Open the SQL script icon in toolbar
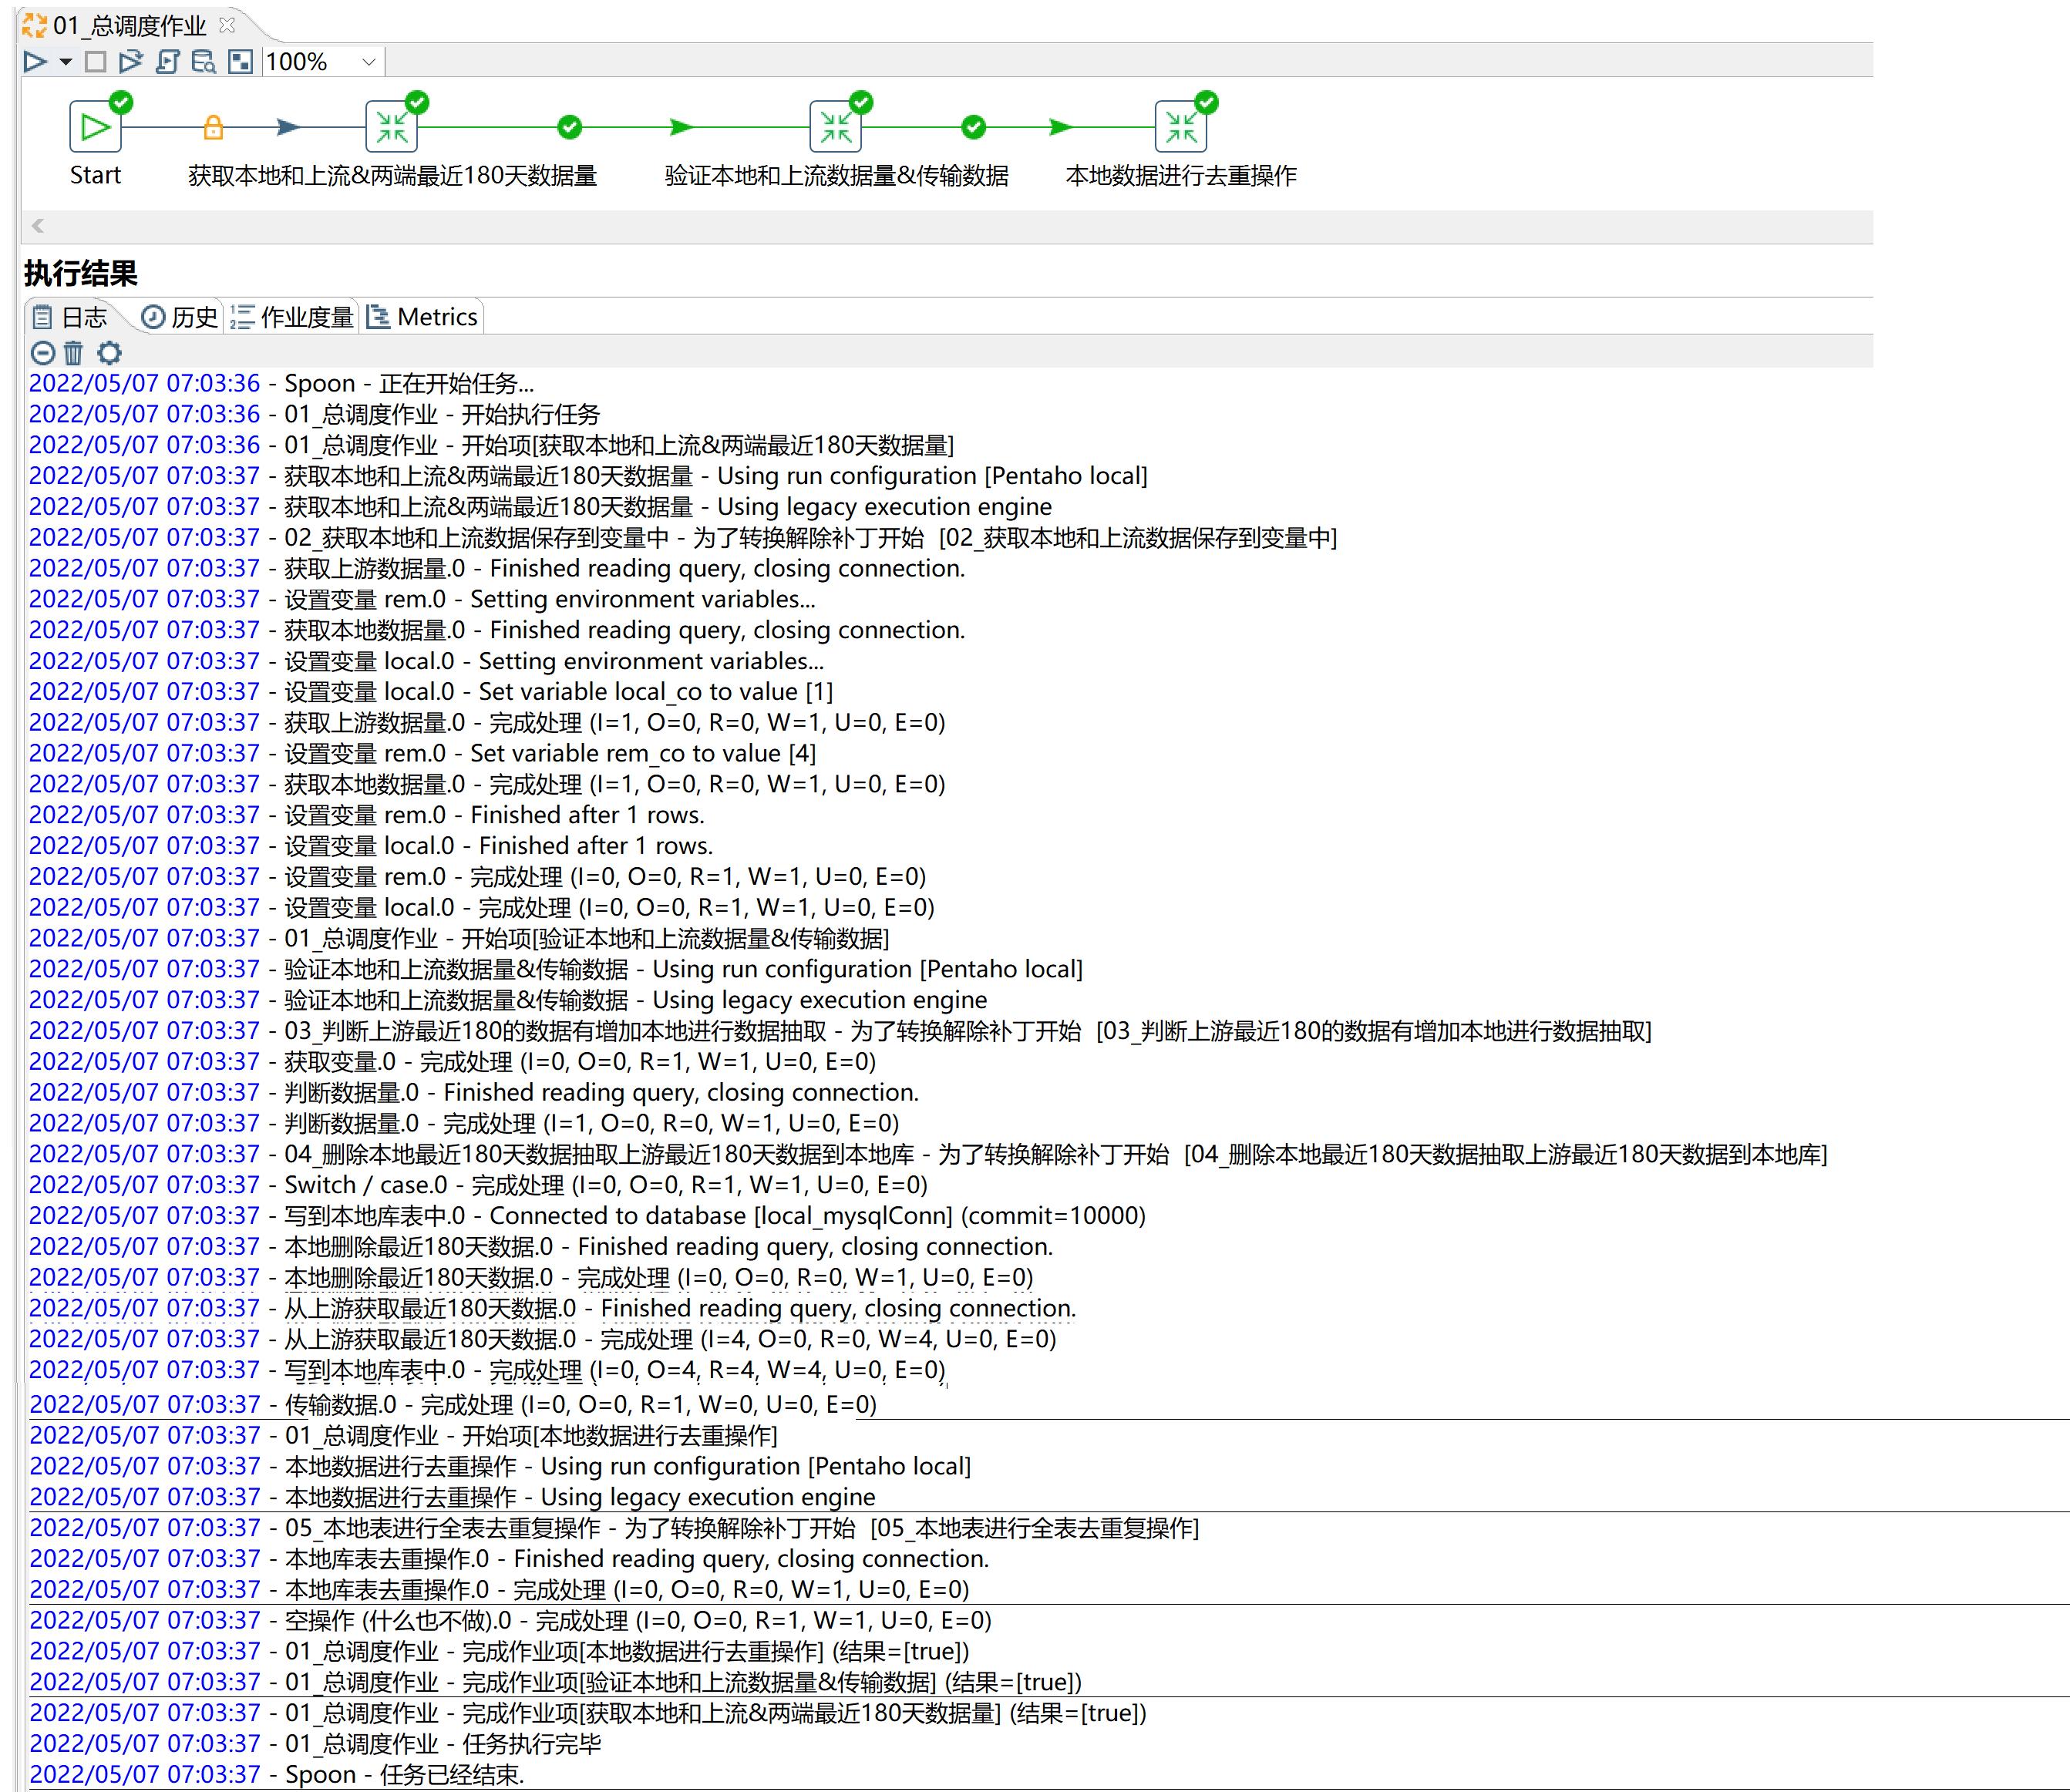This screenshot has height=1792, width=2070. pos(167,62)
